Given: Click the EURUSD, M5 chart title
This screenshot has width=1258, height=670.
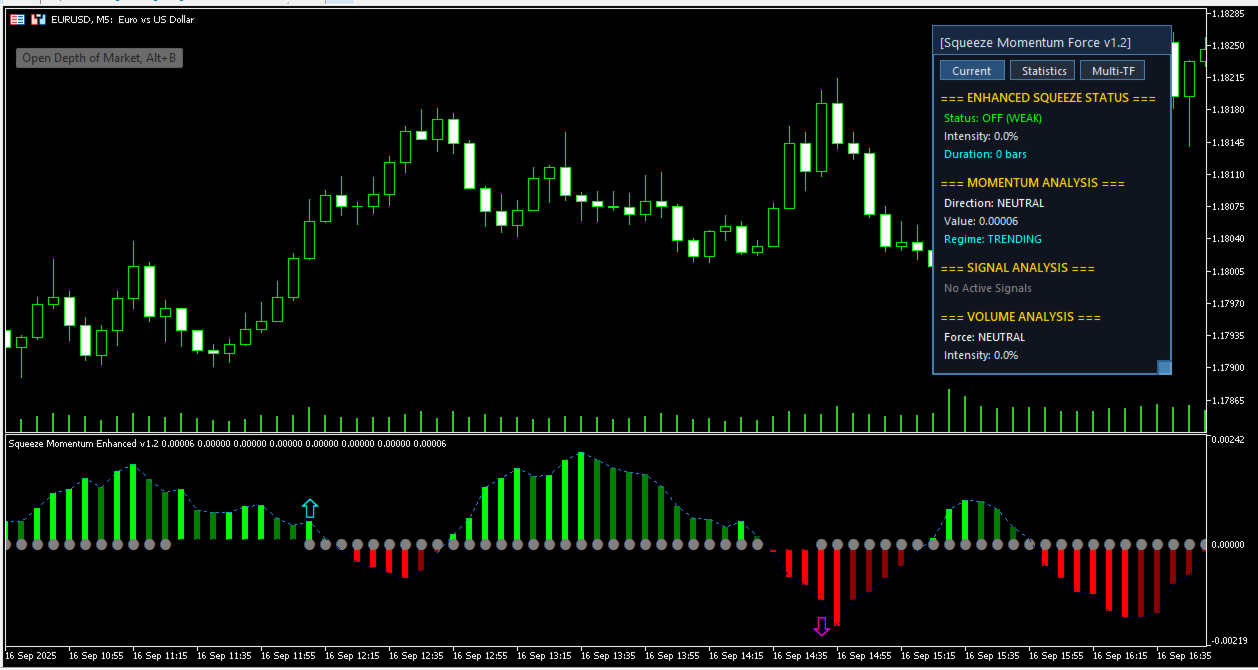Looking at the screenshot, I should 123,19.
